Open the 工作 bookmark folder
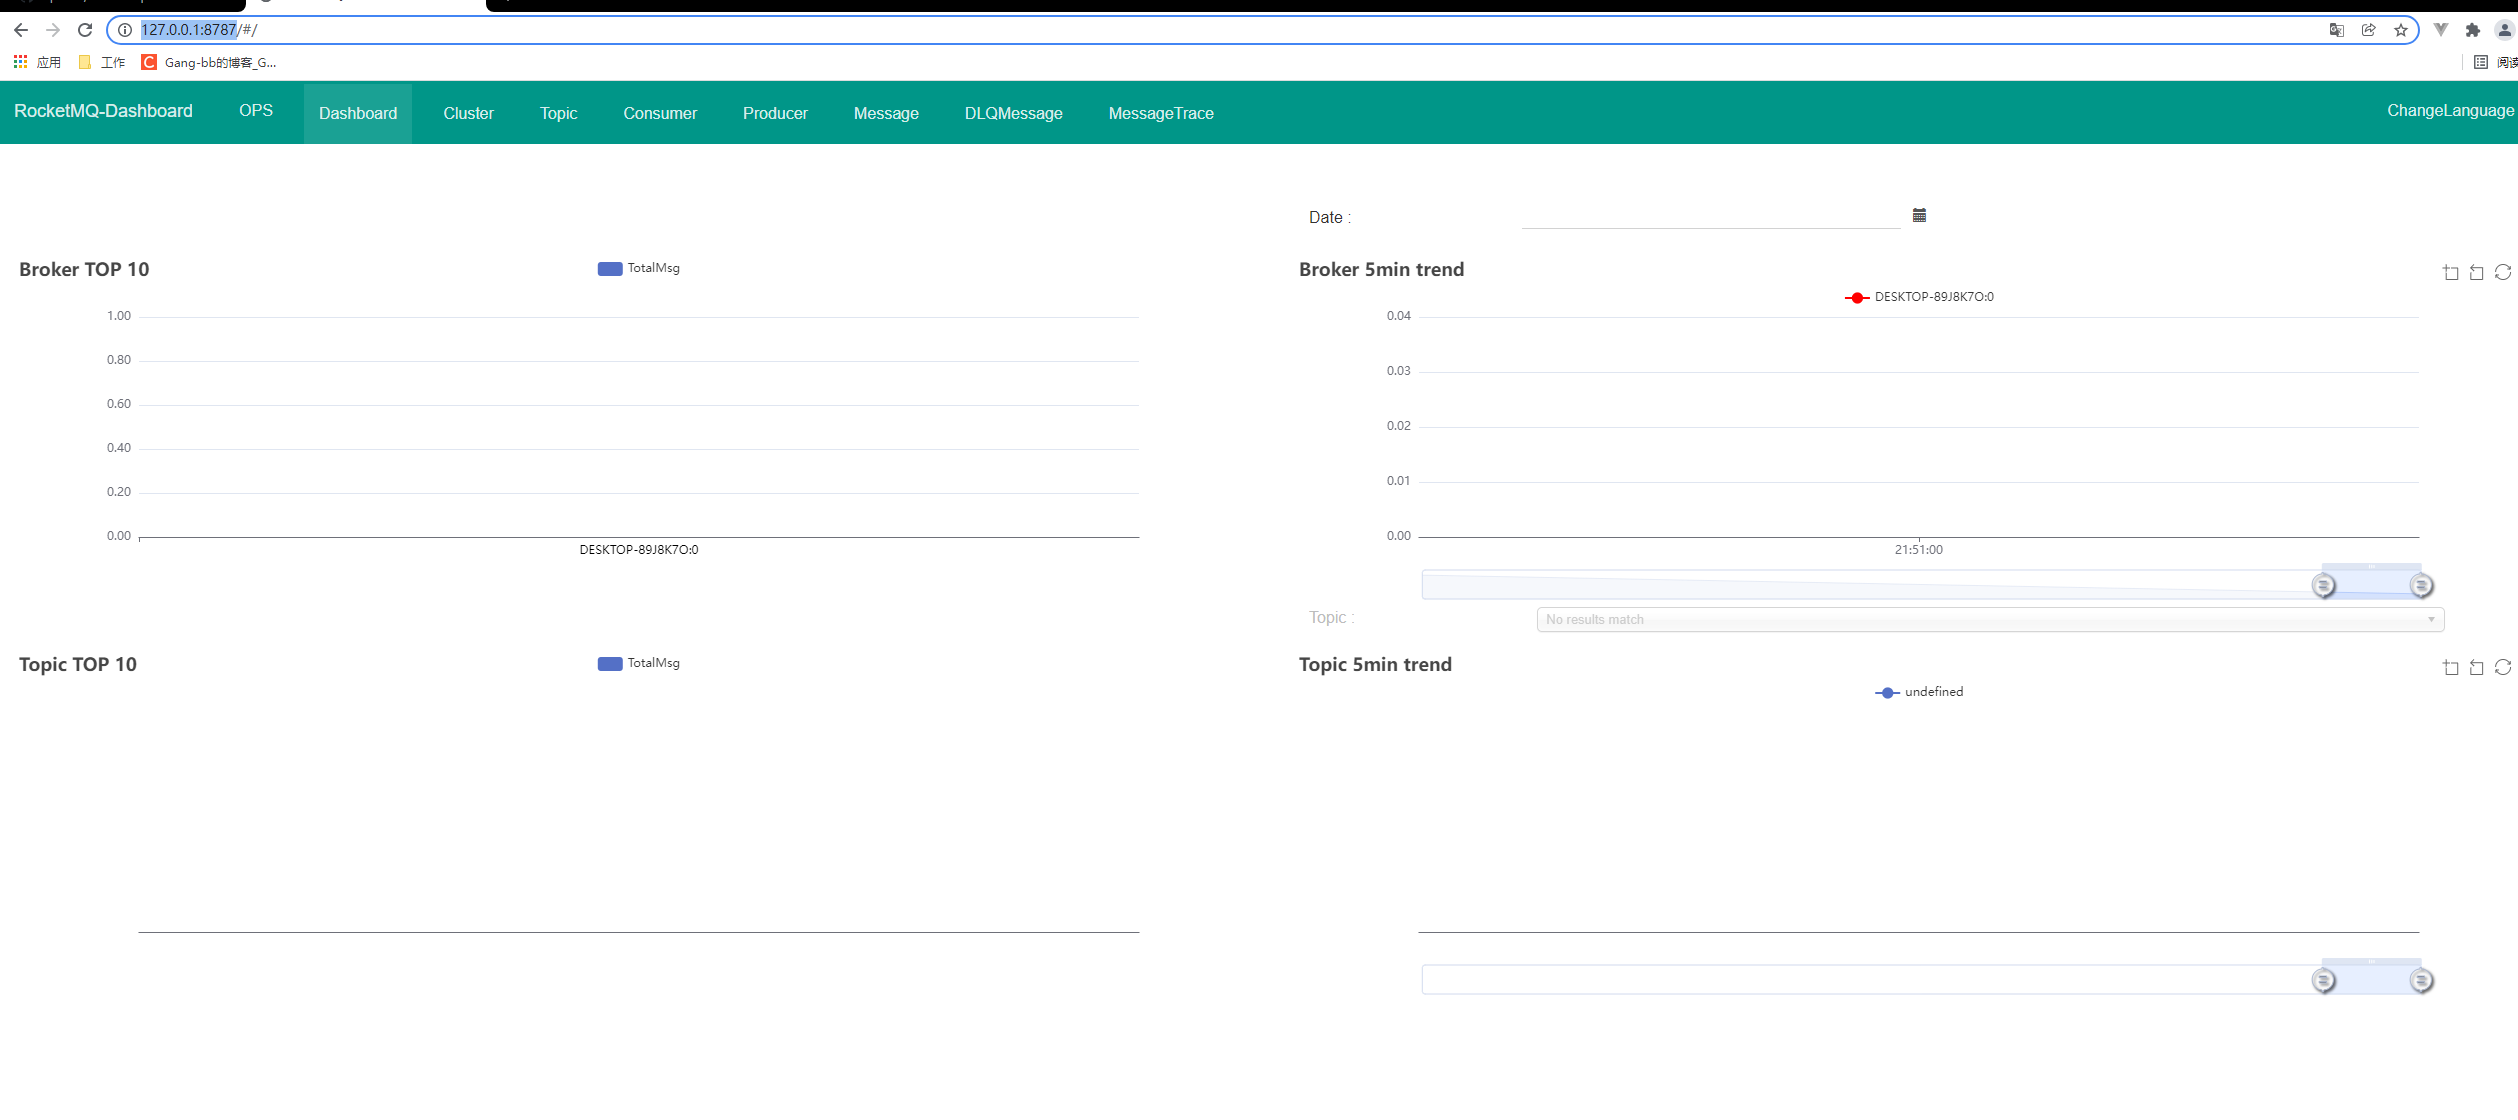 coord(102,62)
